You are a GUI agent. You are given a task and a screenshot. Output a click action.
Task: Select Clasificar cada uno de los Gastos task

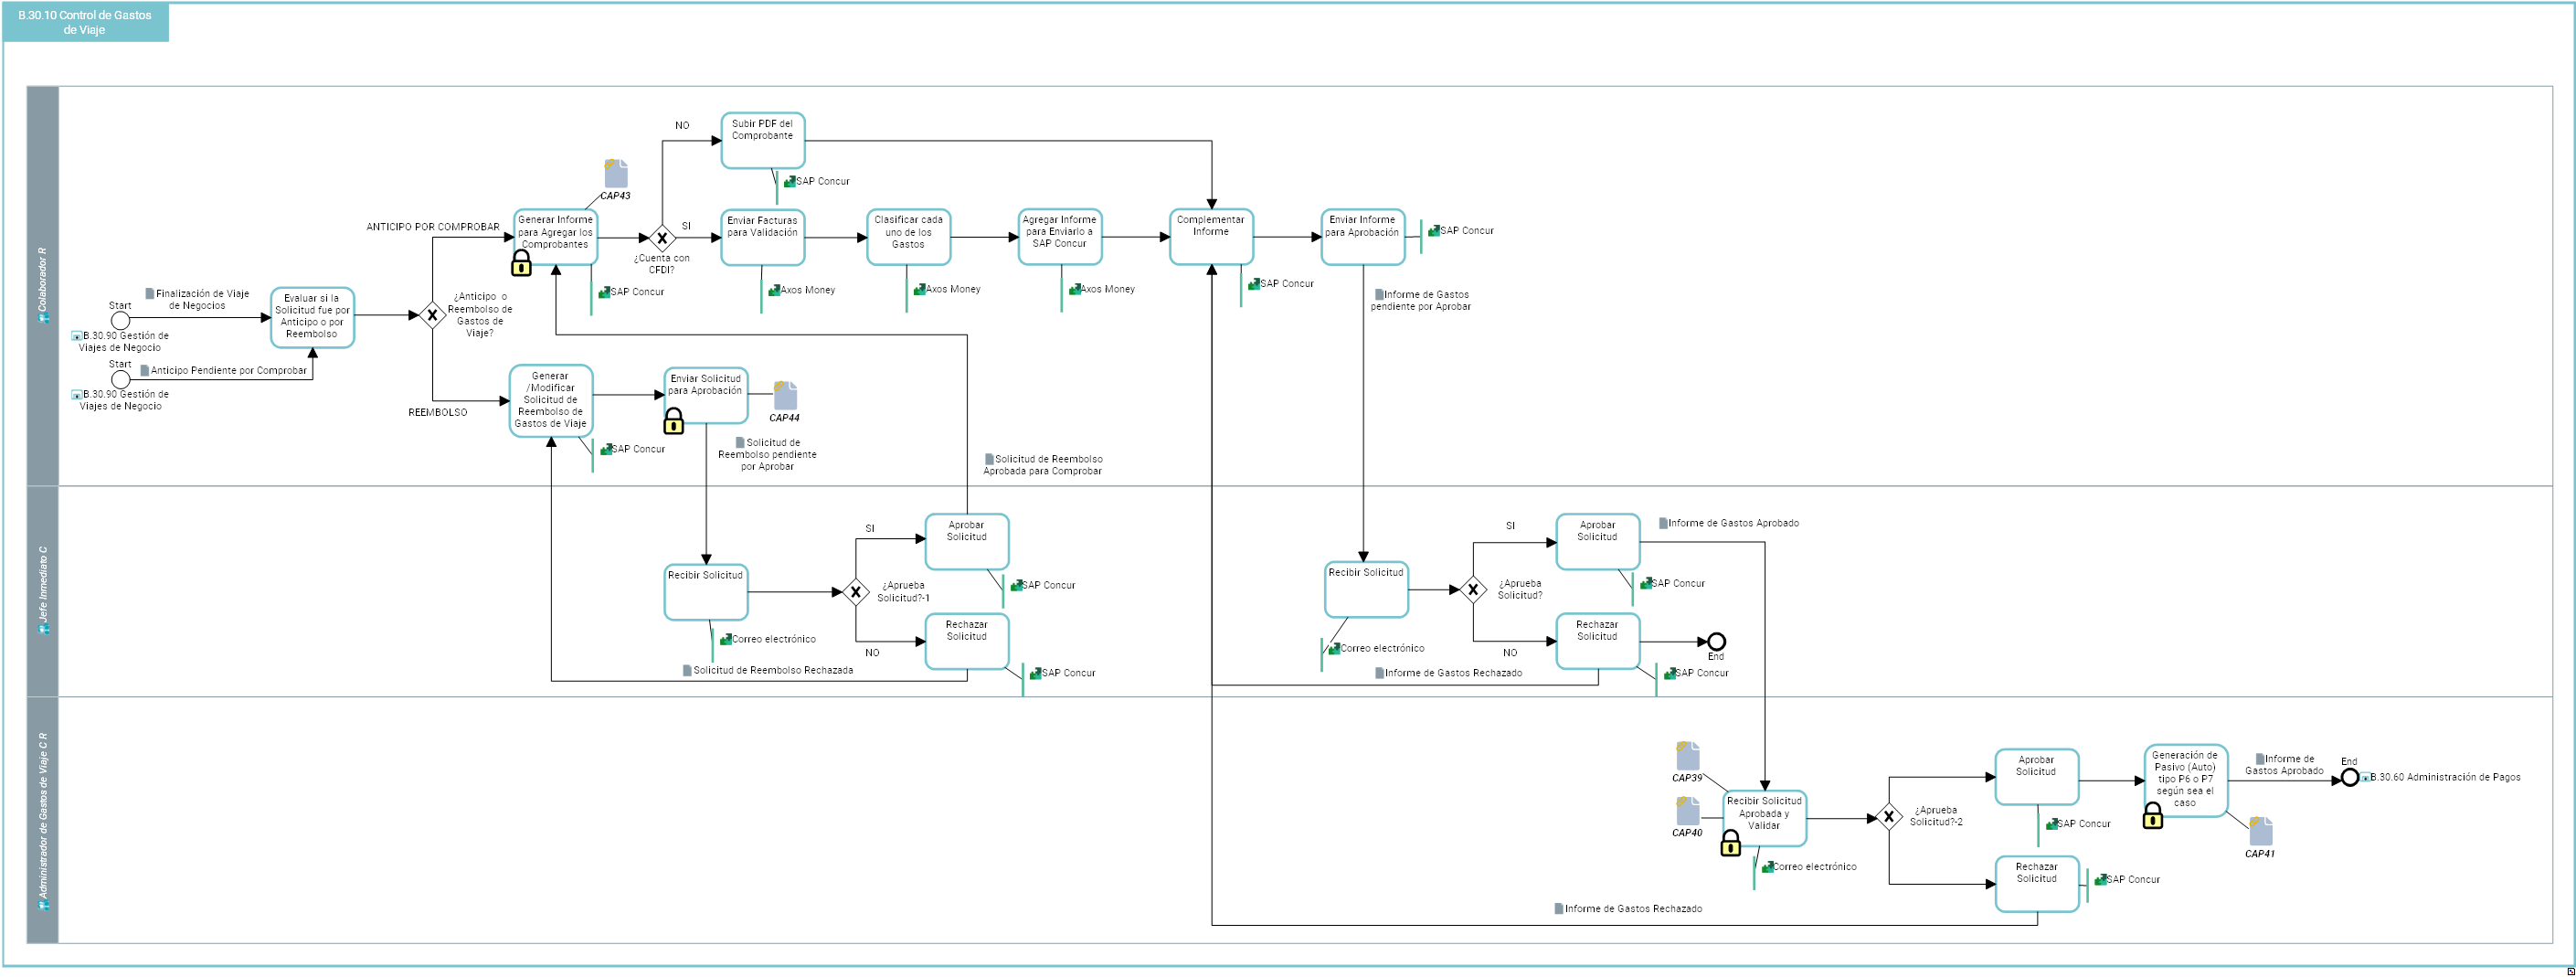[909, 237]
